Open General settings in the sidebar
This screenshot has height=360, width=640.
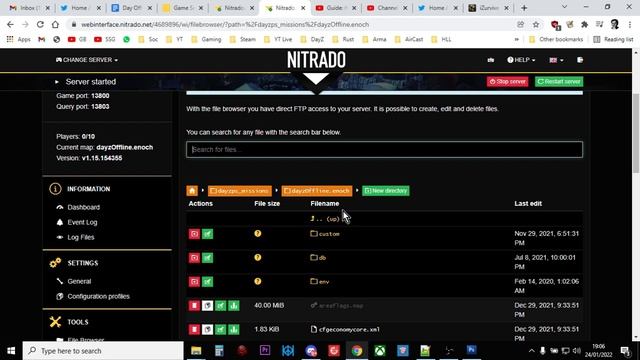point(79,281)
